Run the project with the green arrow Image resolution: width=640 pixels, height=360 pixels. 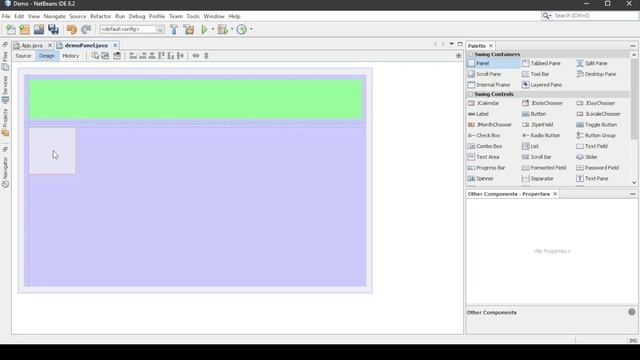coord(204,29)
